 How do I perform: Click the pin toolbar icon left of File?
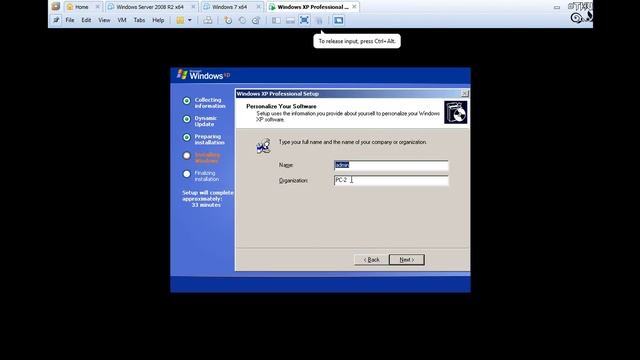click(x=56, y=20)
